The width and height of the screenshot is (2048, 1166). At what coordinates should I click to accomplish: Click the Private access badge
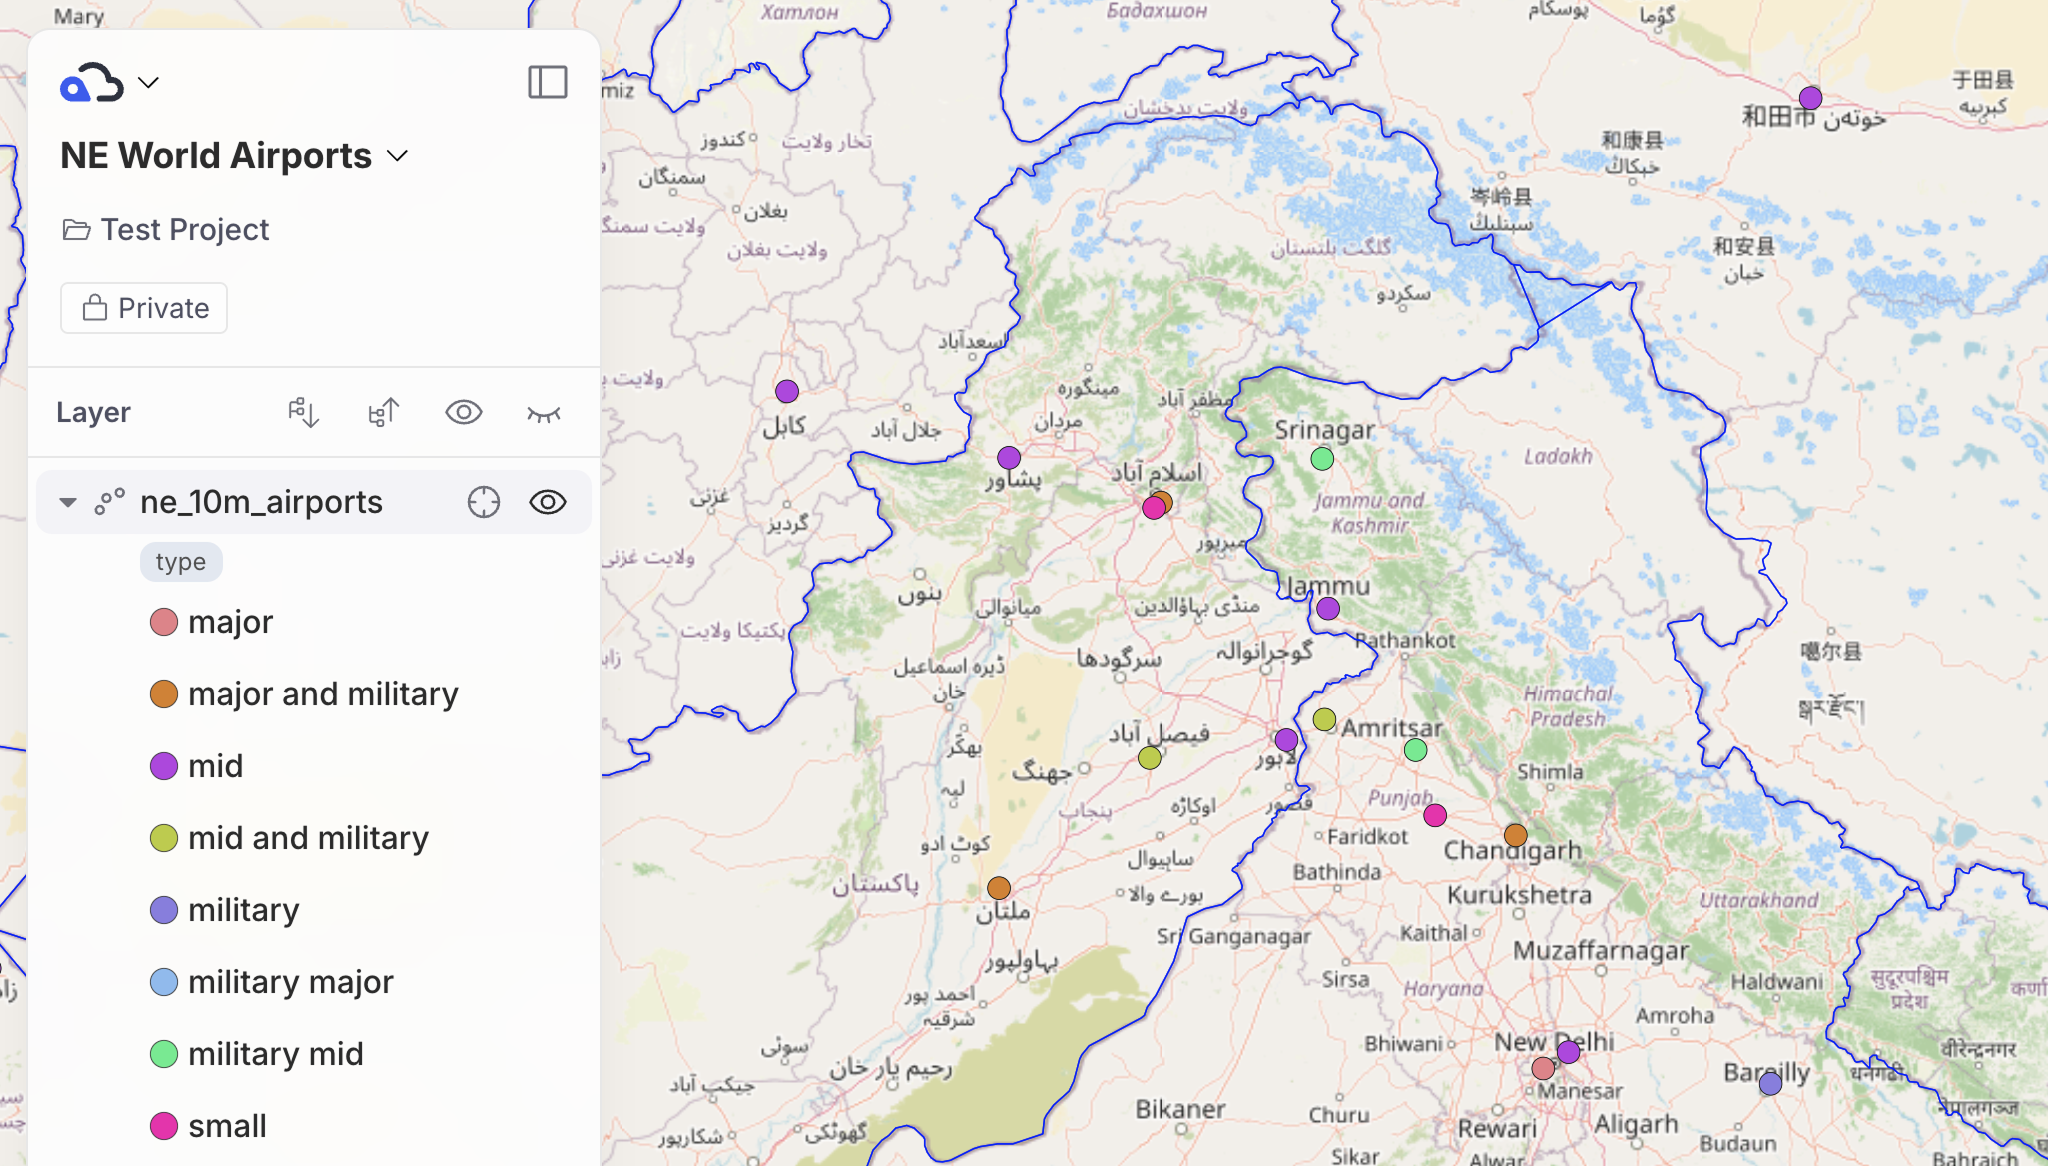click(143, 308)
